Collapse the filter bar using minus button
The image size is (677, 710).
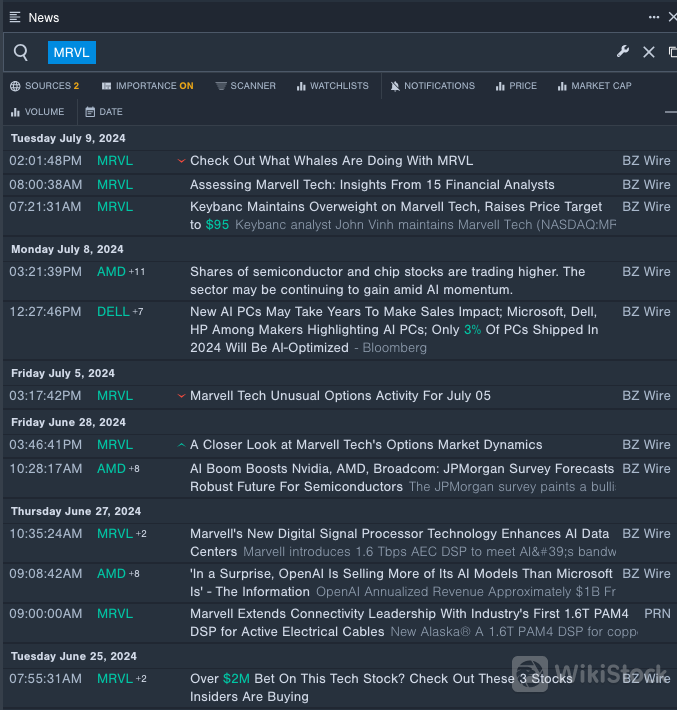pyautogui.click(x=670, y=112)
